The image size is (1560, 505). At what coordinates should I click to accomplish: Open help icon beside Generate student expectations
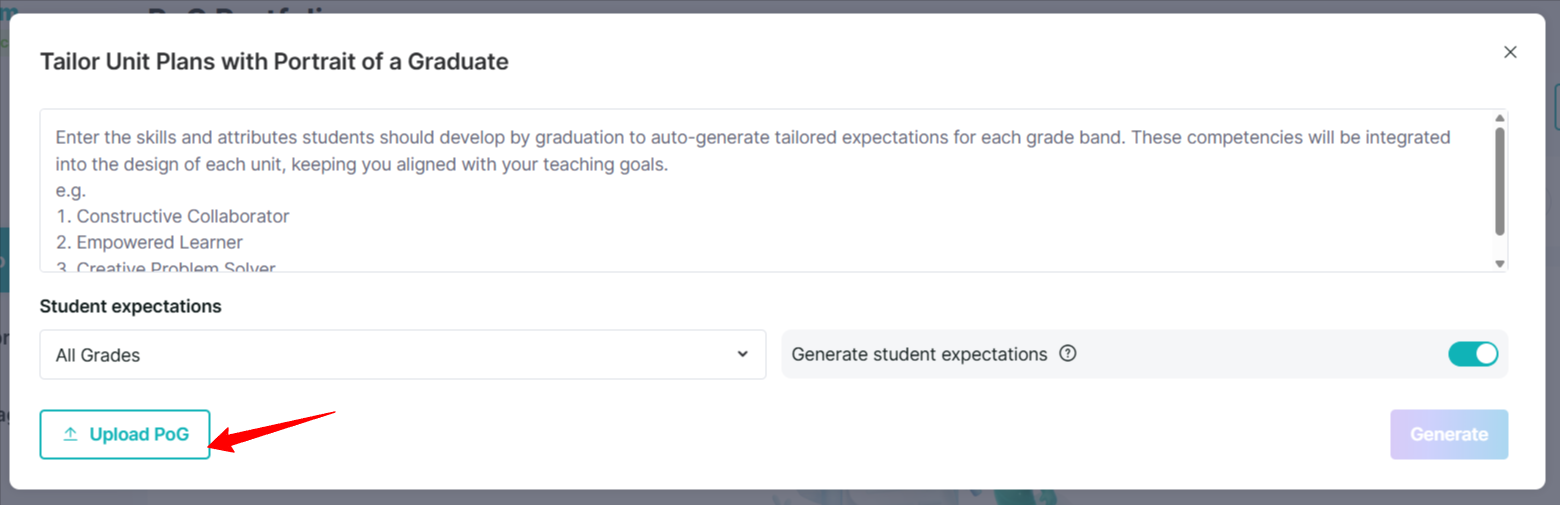pos(1068,354)
